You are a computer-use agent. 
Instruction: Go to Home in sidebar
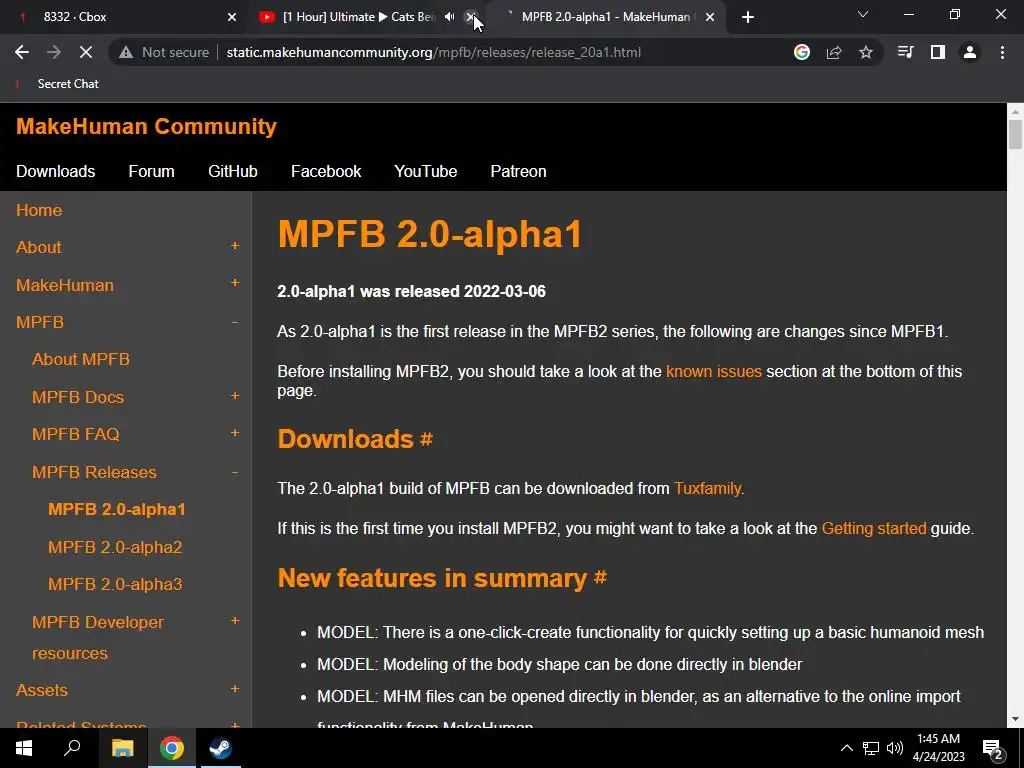[39, 210]
